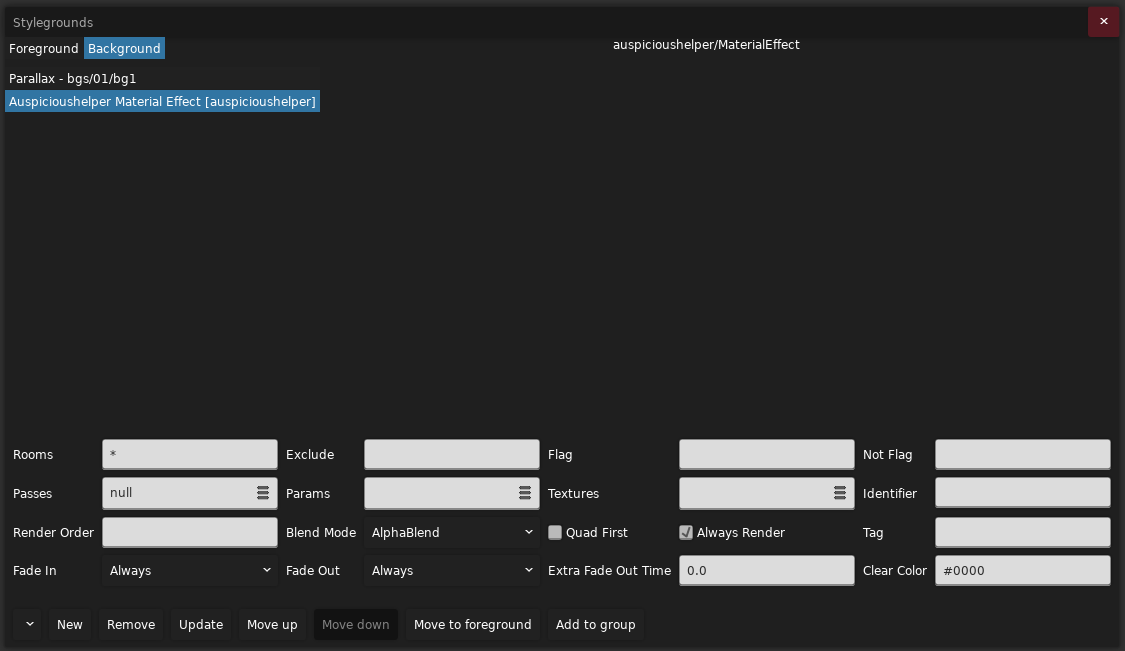Select the Auspicioushelper Material Effect entry
1125x651 pixels.
(x=162, y=102)
